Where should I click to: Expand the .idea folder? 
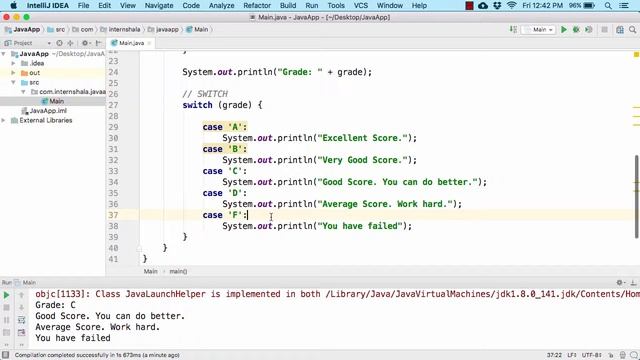click(13, 63)
